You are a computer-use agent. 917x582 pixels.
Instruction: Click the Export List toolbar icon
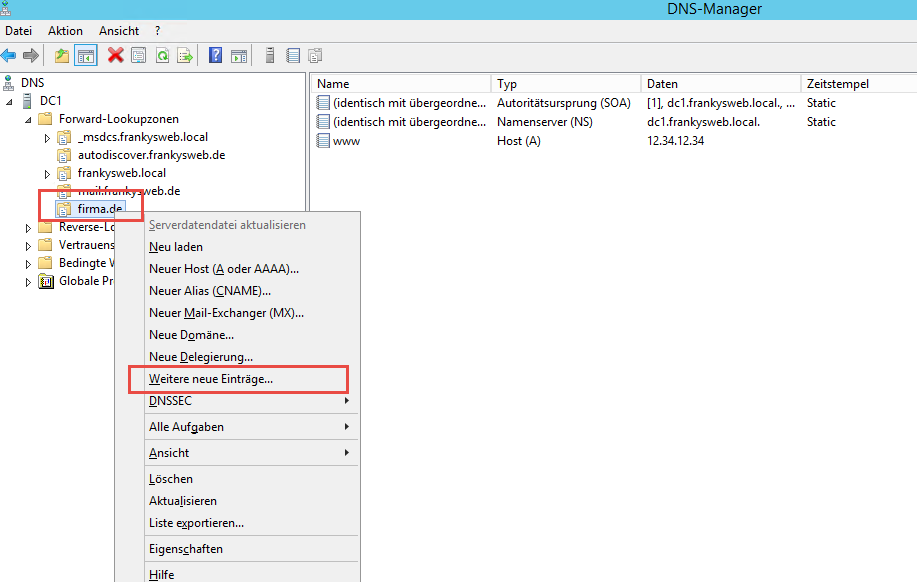coord(185,56)
